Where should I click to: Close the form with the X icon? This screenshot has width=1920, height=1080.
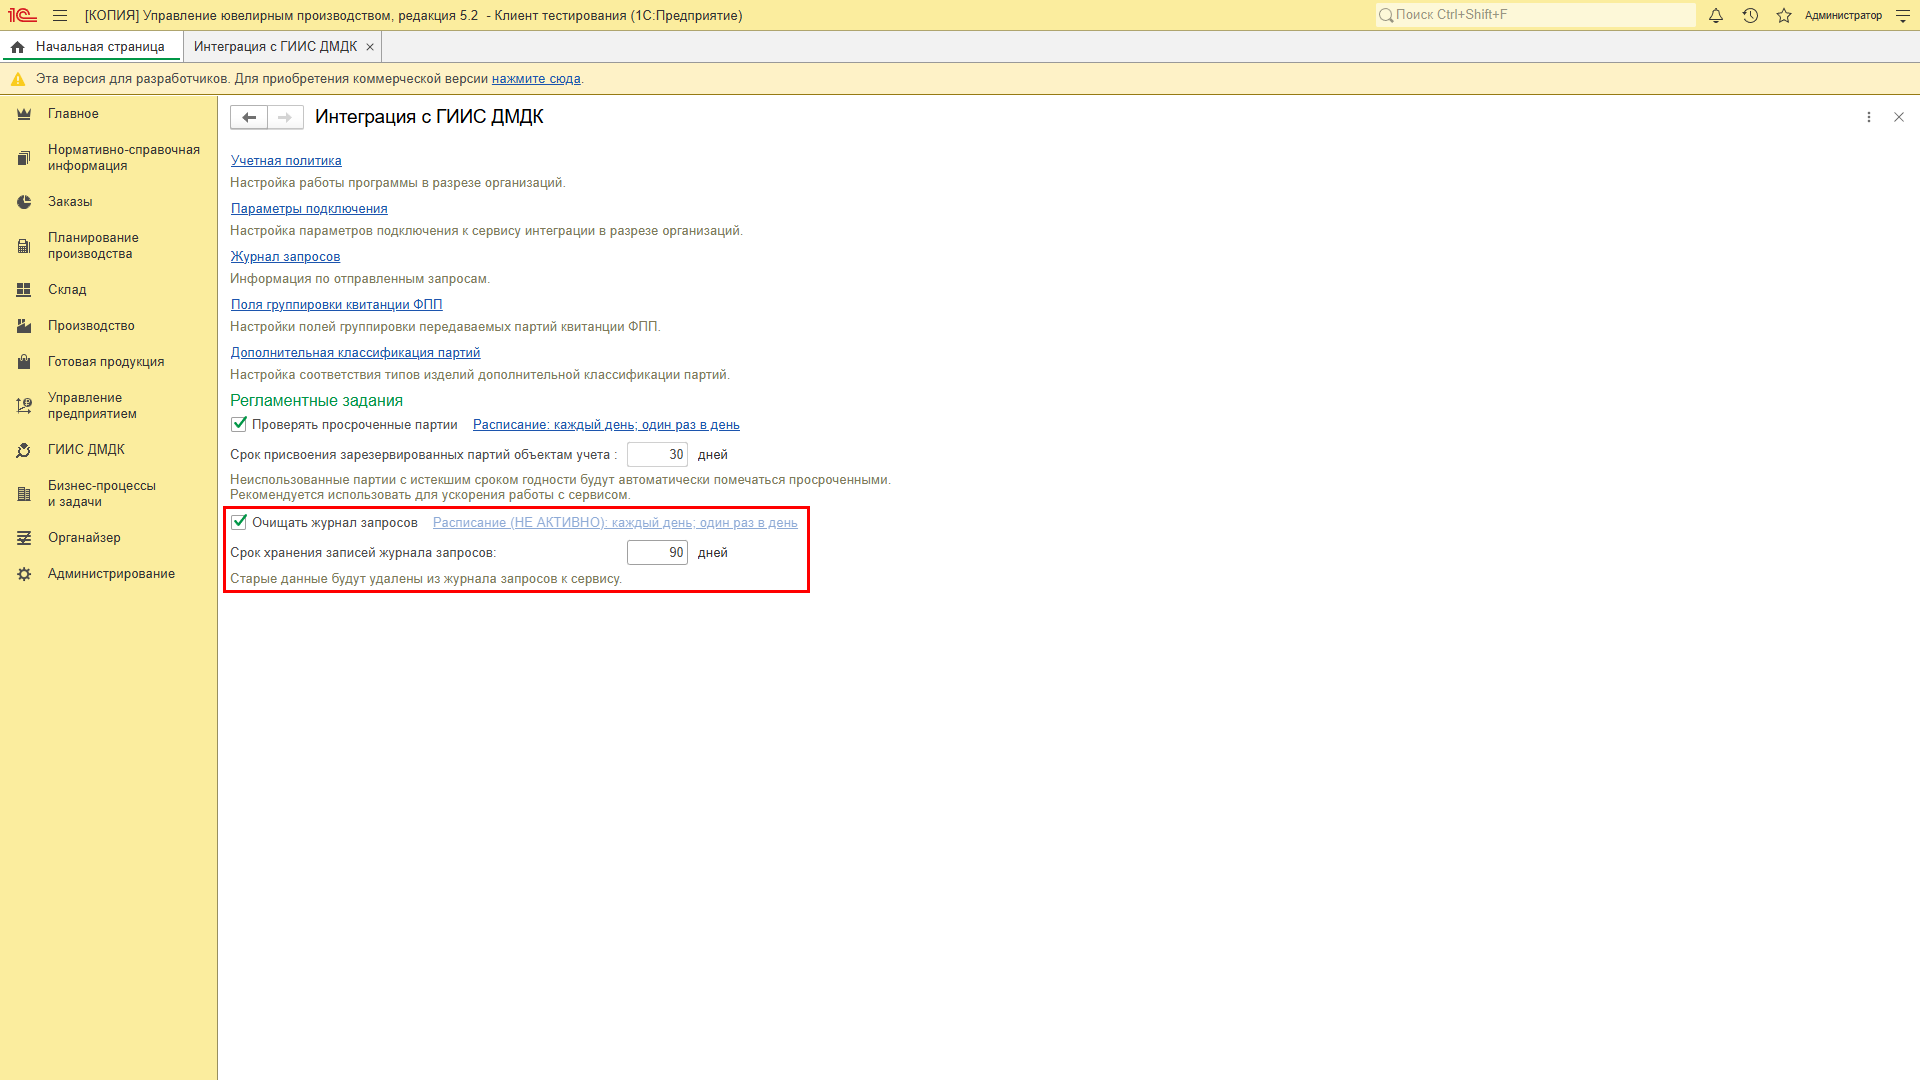pos(1899,117)
